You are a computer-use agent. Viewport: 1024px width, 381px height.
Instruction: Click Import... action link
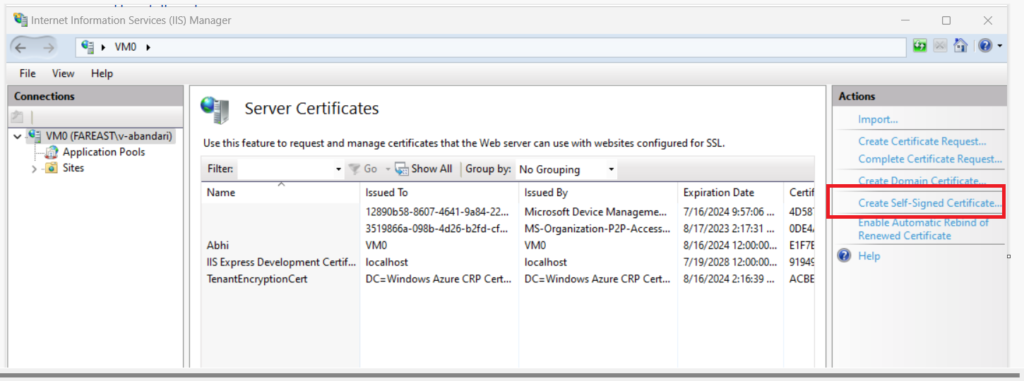tap(878, 120)
